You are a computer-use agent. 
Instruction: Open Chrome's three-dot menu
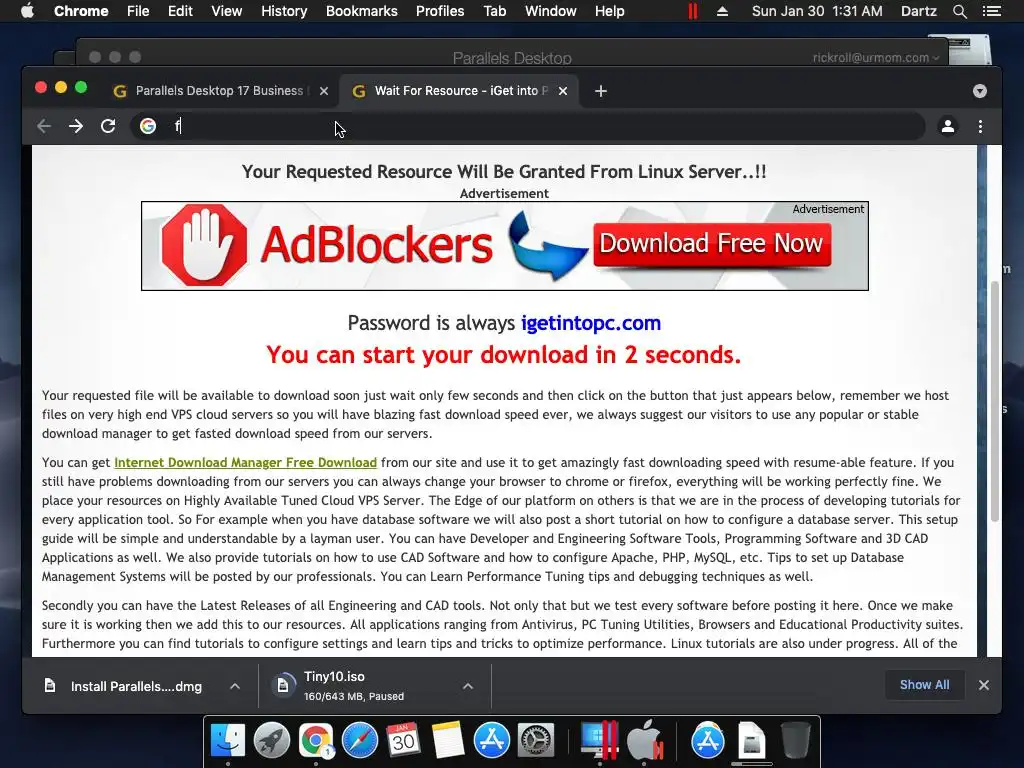[x=980, y=126]
